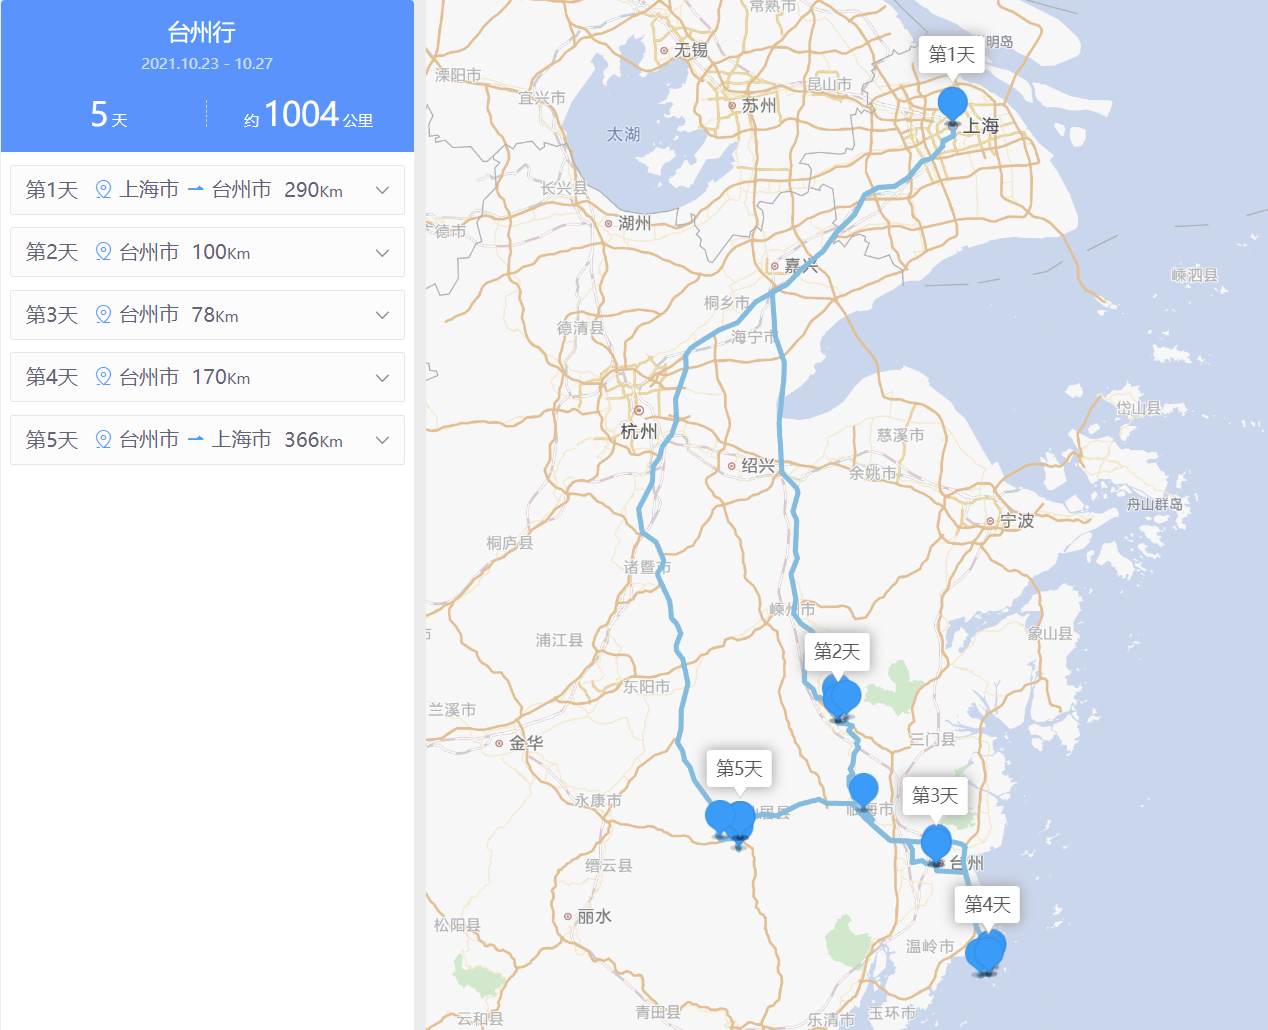Select the 第4天 label on the map
1268x1030 pixels.
987,904
